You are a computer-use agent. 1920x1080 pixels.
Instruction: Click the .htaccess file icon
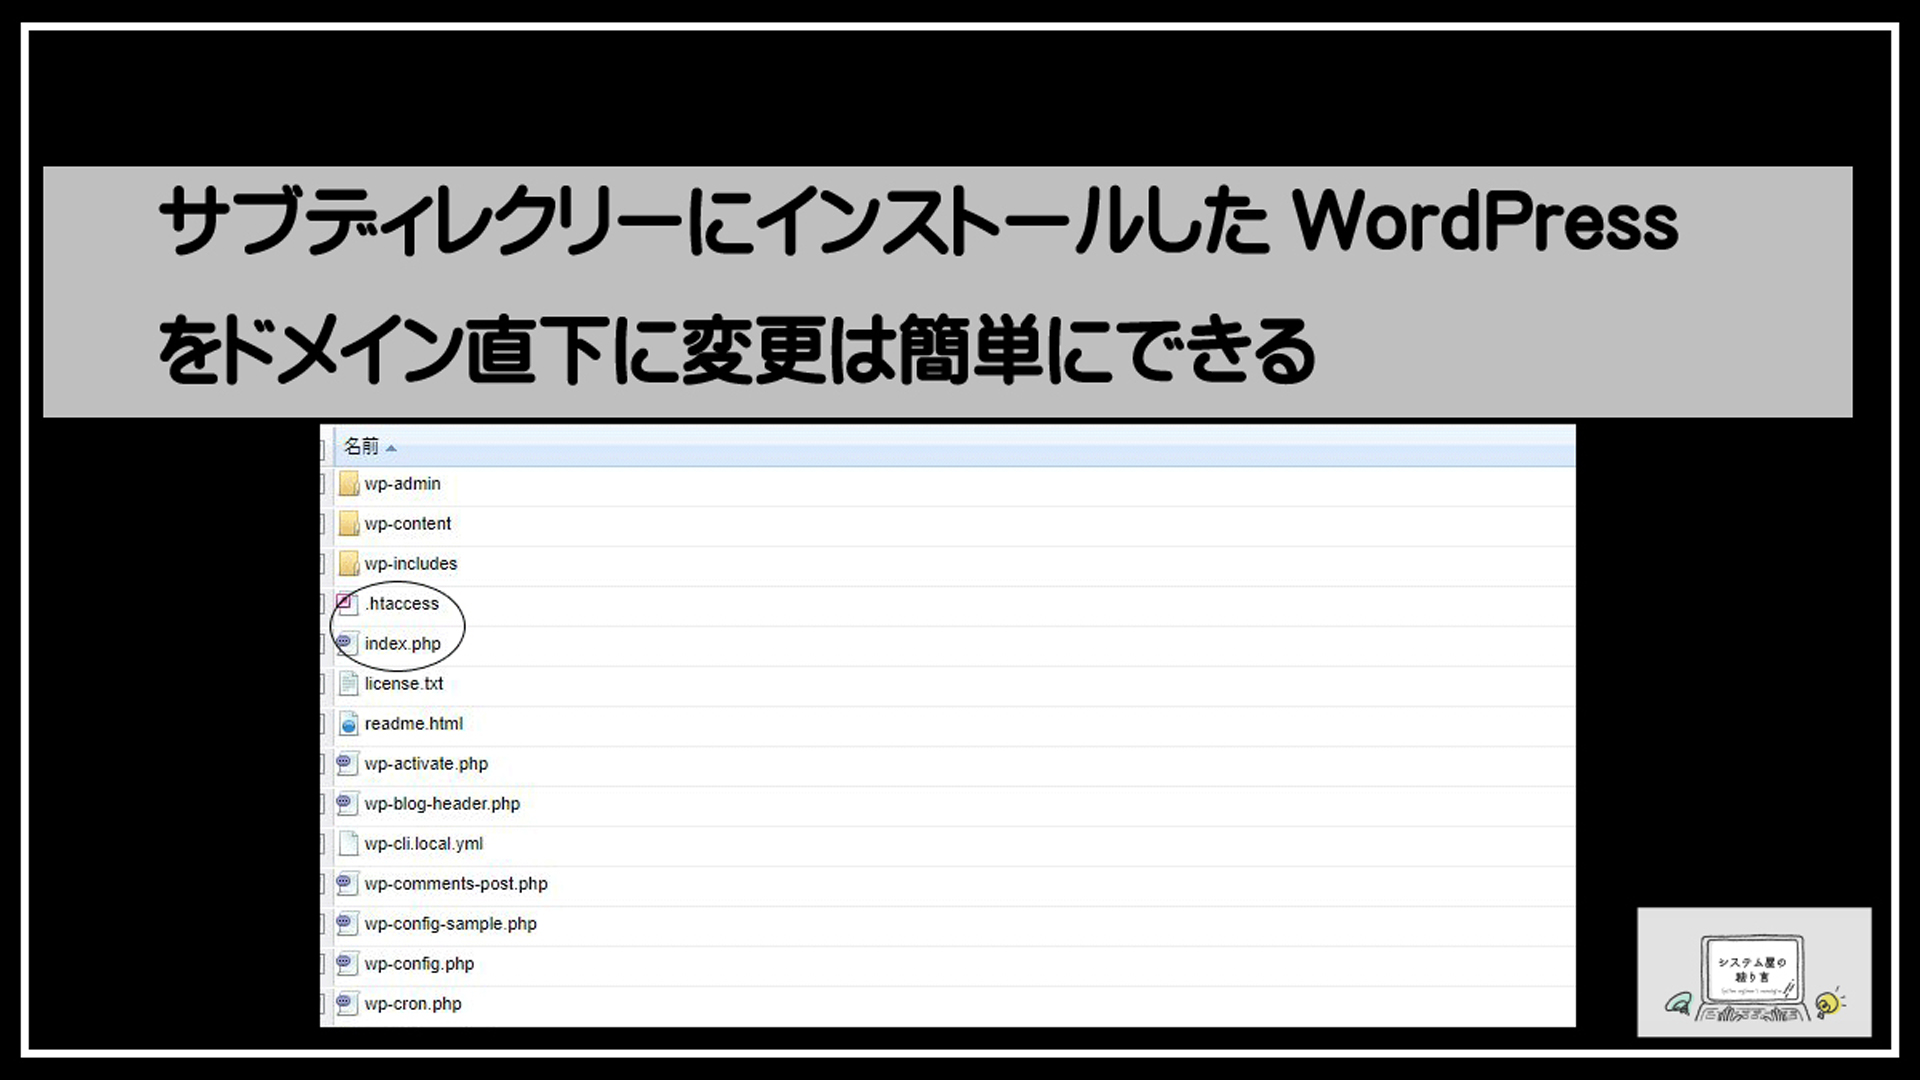[347, 603]
